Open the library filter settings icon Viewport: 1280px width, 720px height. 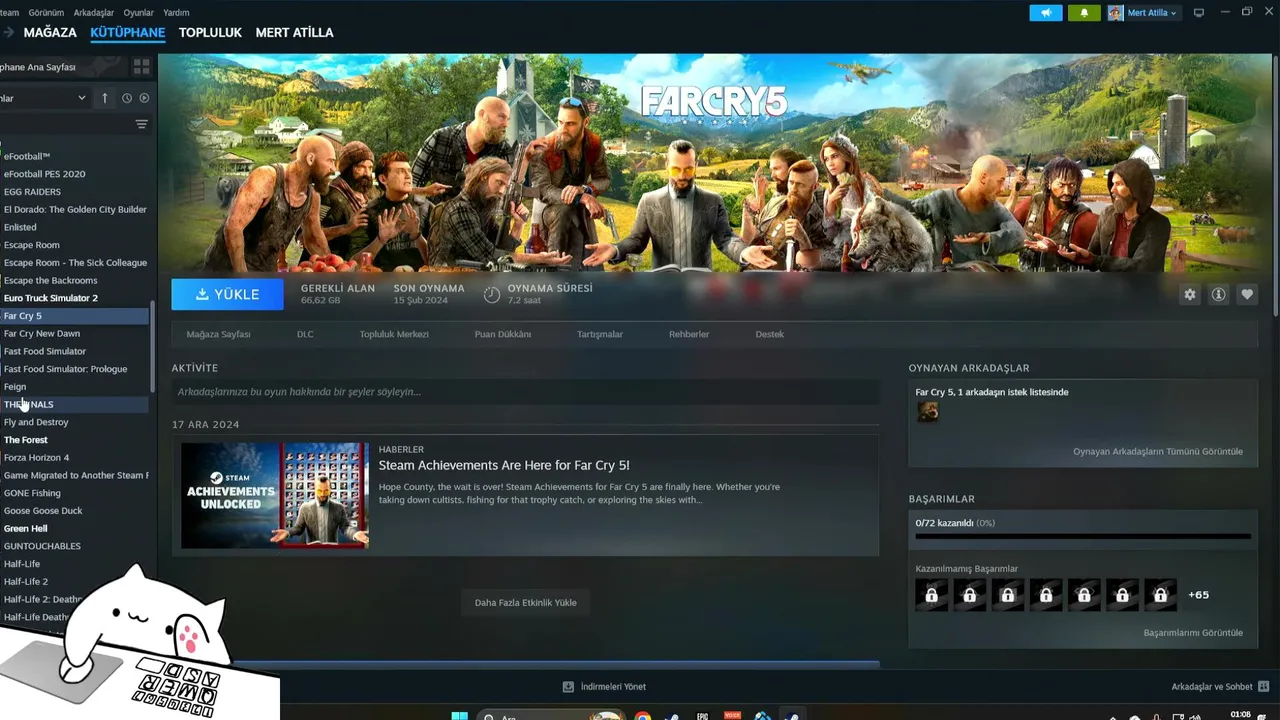142,125
